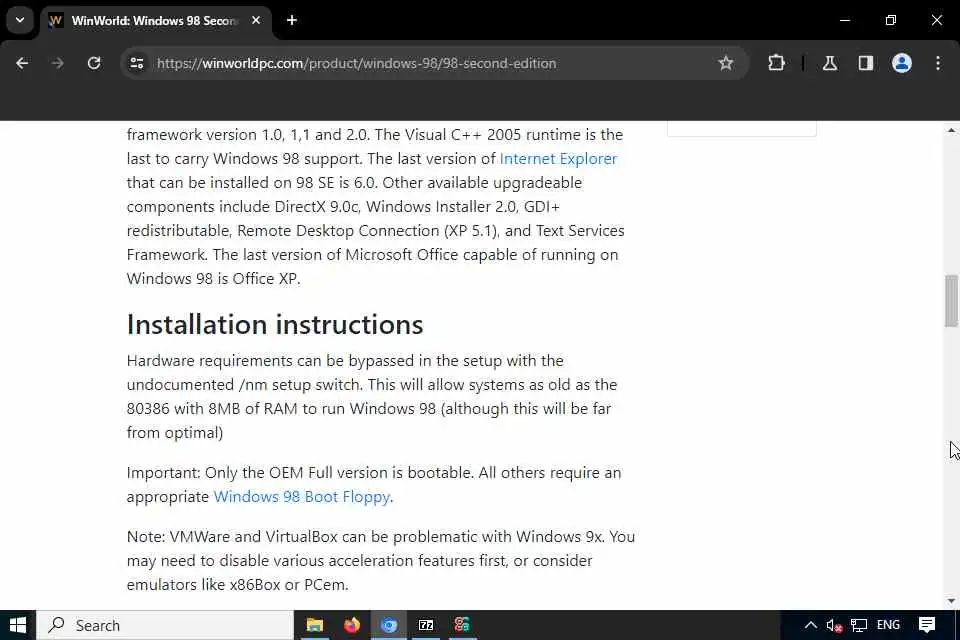Close the WinWorld tab
Screen dimensions: 960x640
(x=256, y=20)
